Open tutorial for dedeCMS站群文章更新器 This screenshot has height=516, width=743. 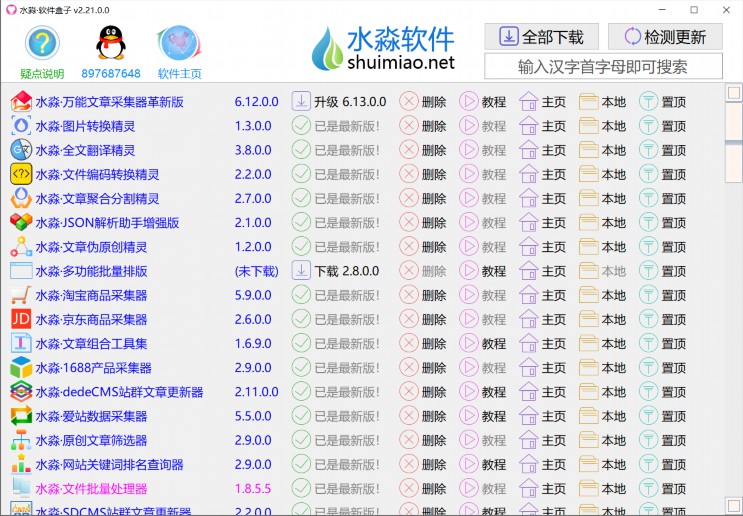[482, 392]
